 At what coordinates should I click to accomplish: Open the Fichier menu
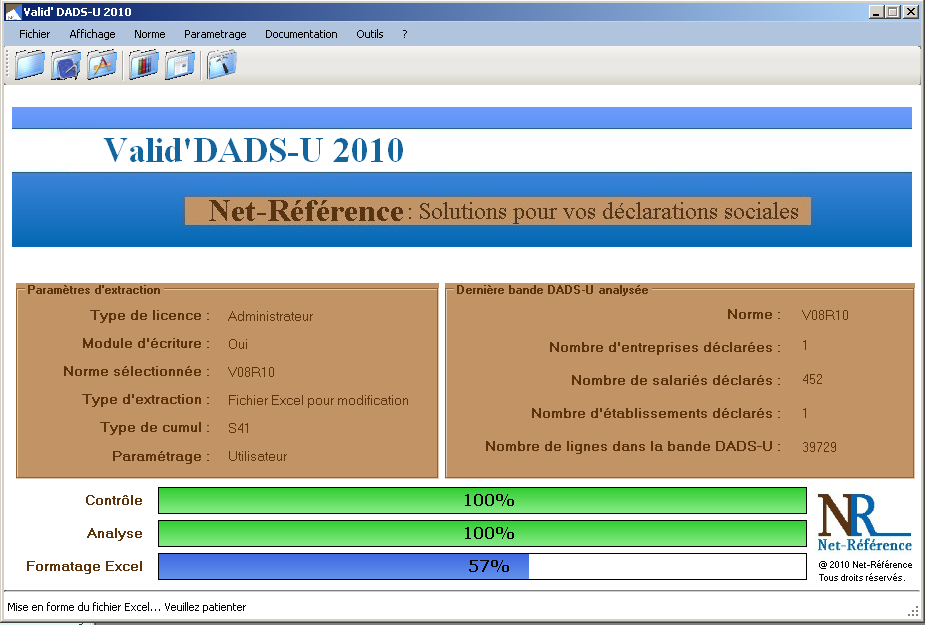point(34,34)
